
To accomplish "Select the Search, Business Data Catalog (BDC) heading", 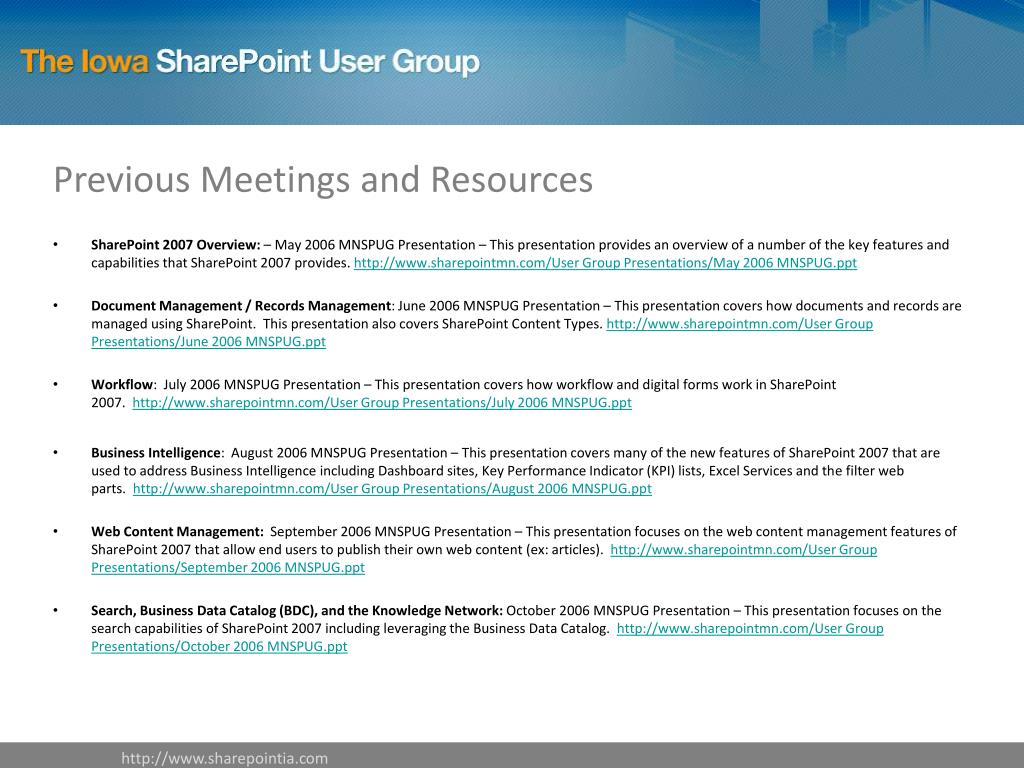I will point(297,611).
